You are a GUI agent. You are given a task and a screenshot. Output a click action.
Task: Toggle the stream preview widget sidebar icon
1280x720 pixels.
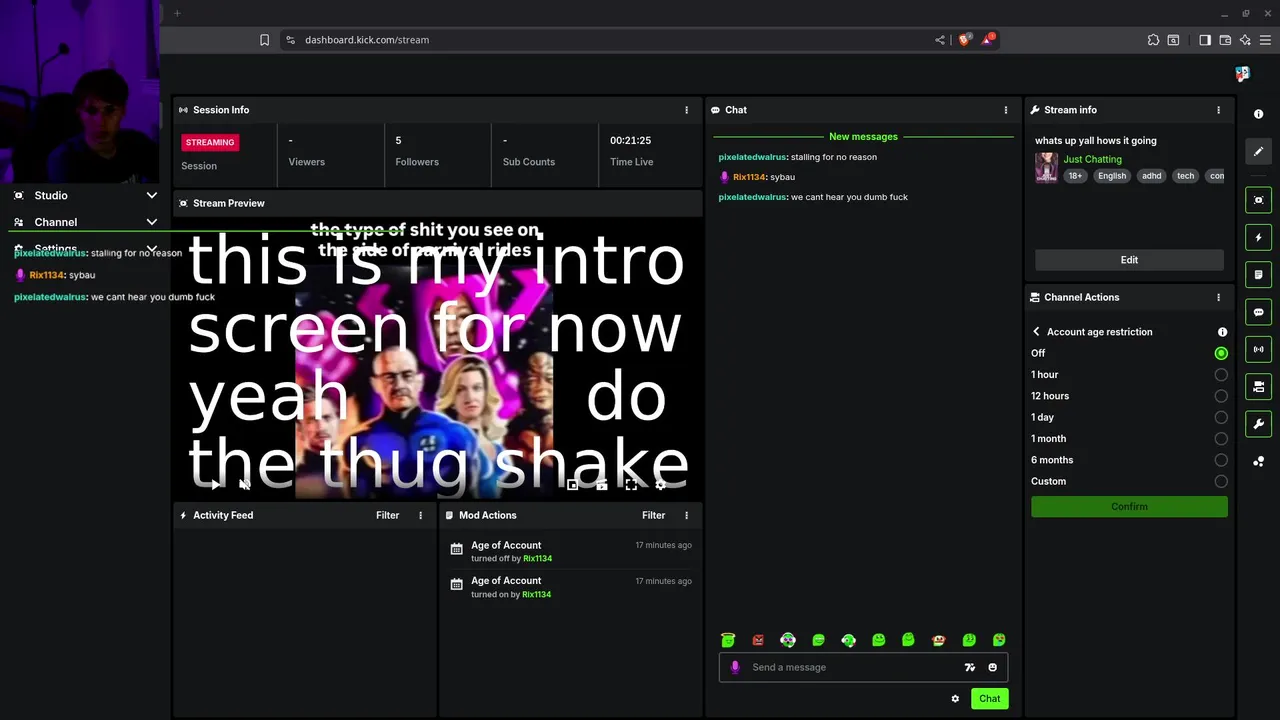pyautogui.click(x=1259, y=200)
